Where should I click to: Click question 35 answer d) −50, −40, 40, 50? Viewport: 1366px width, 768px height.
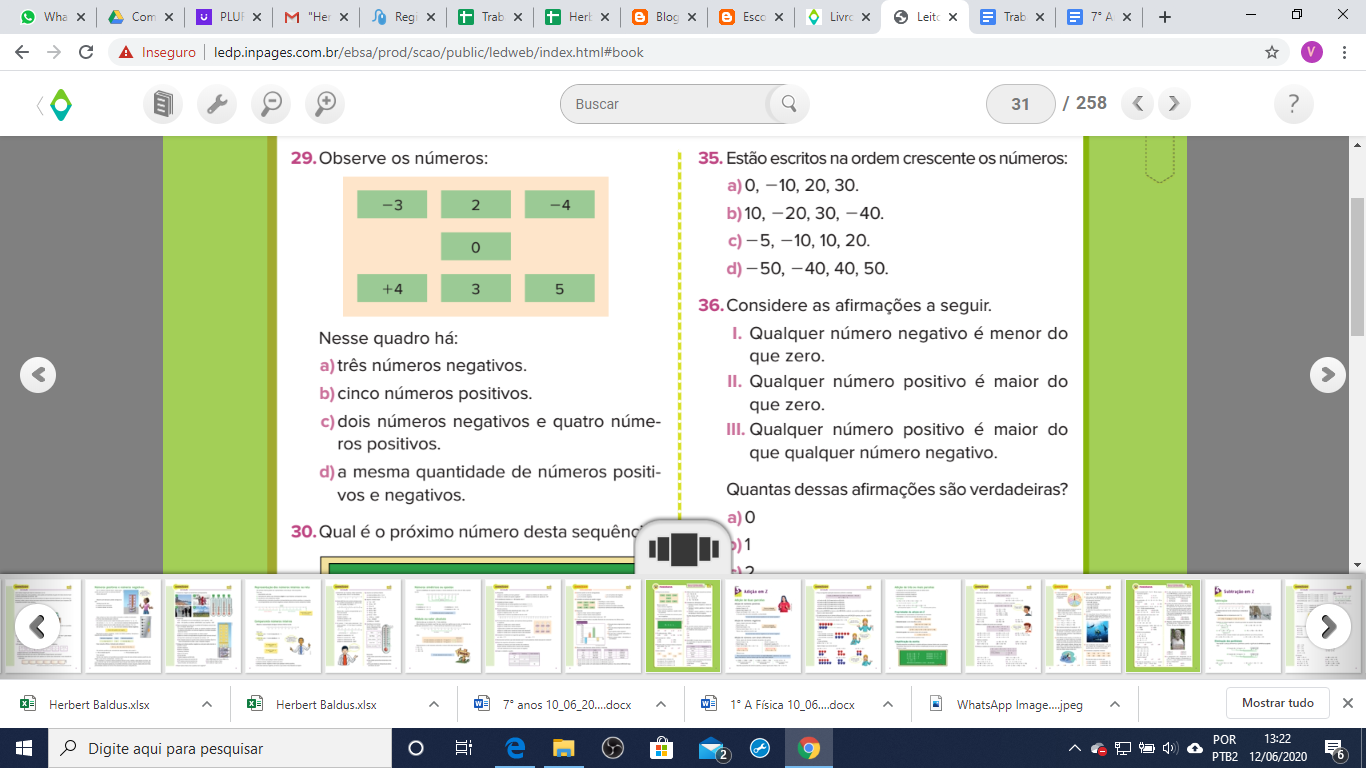click(808, 268)
